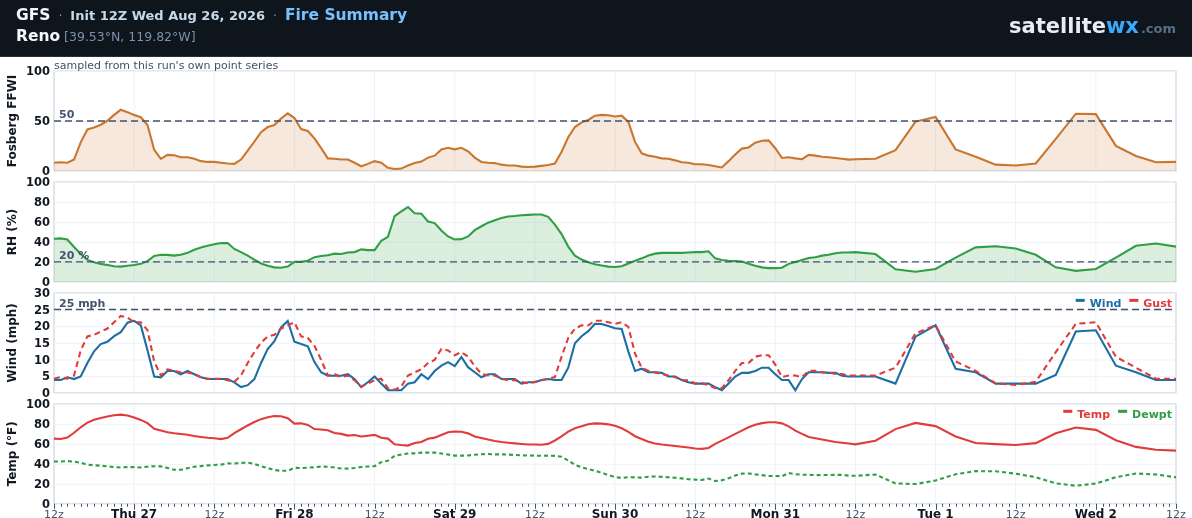Click the coordinates 39.53°N, 119.82°W

click(x=129, y=37)
